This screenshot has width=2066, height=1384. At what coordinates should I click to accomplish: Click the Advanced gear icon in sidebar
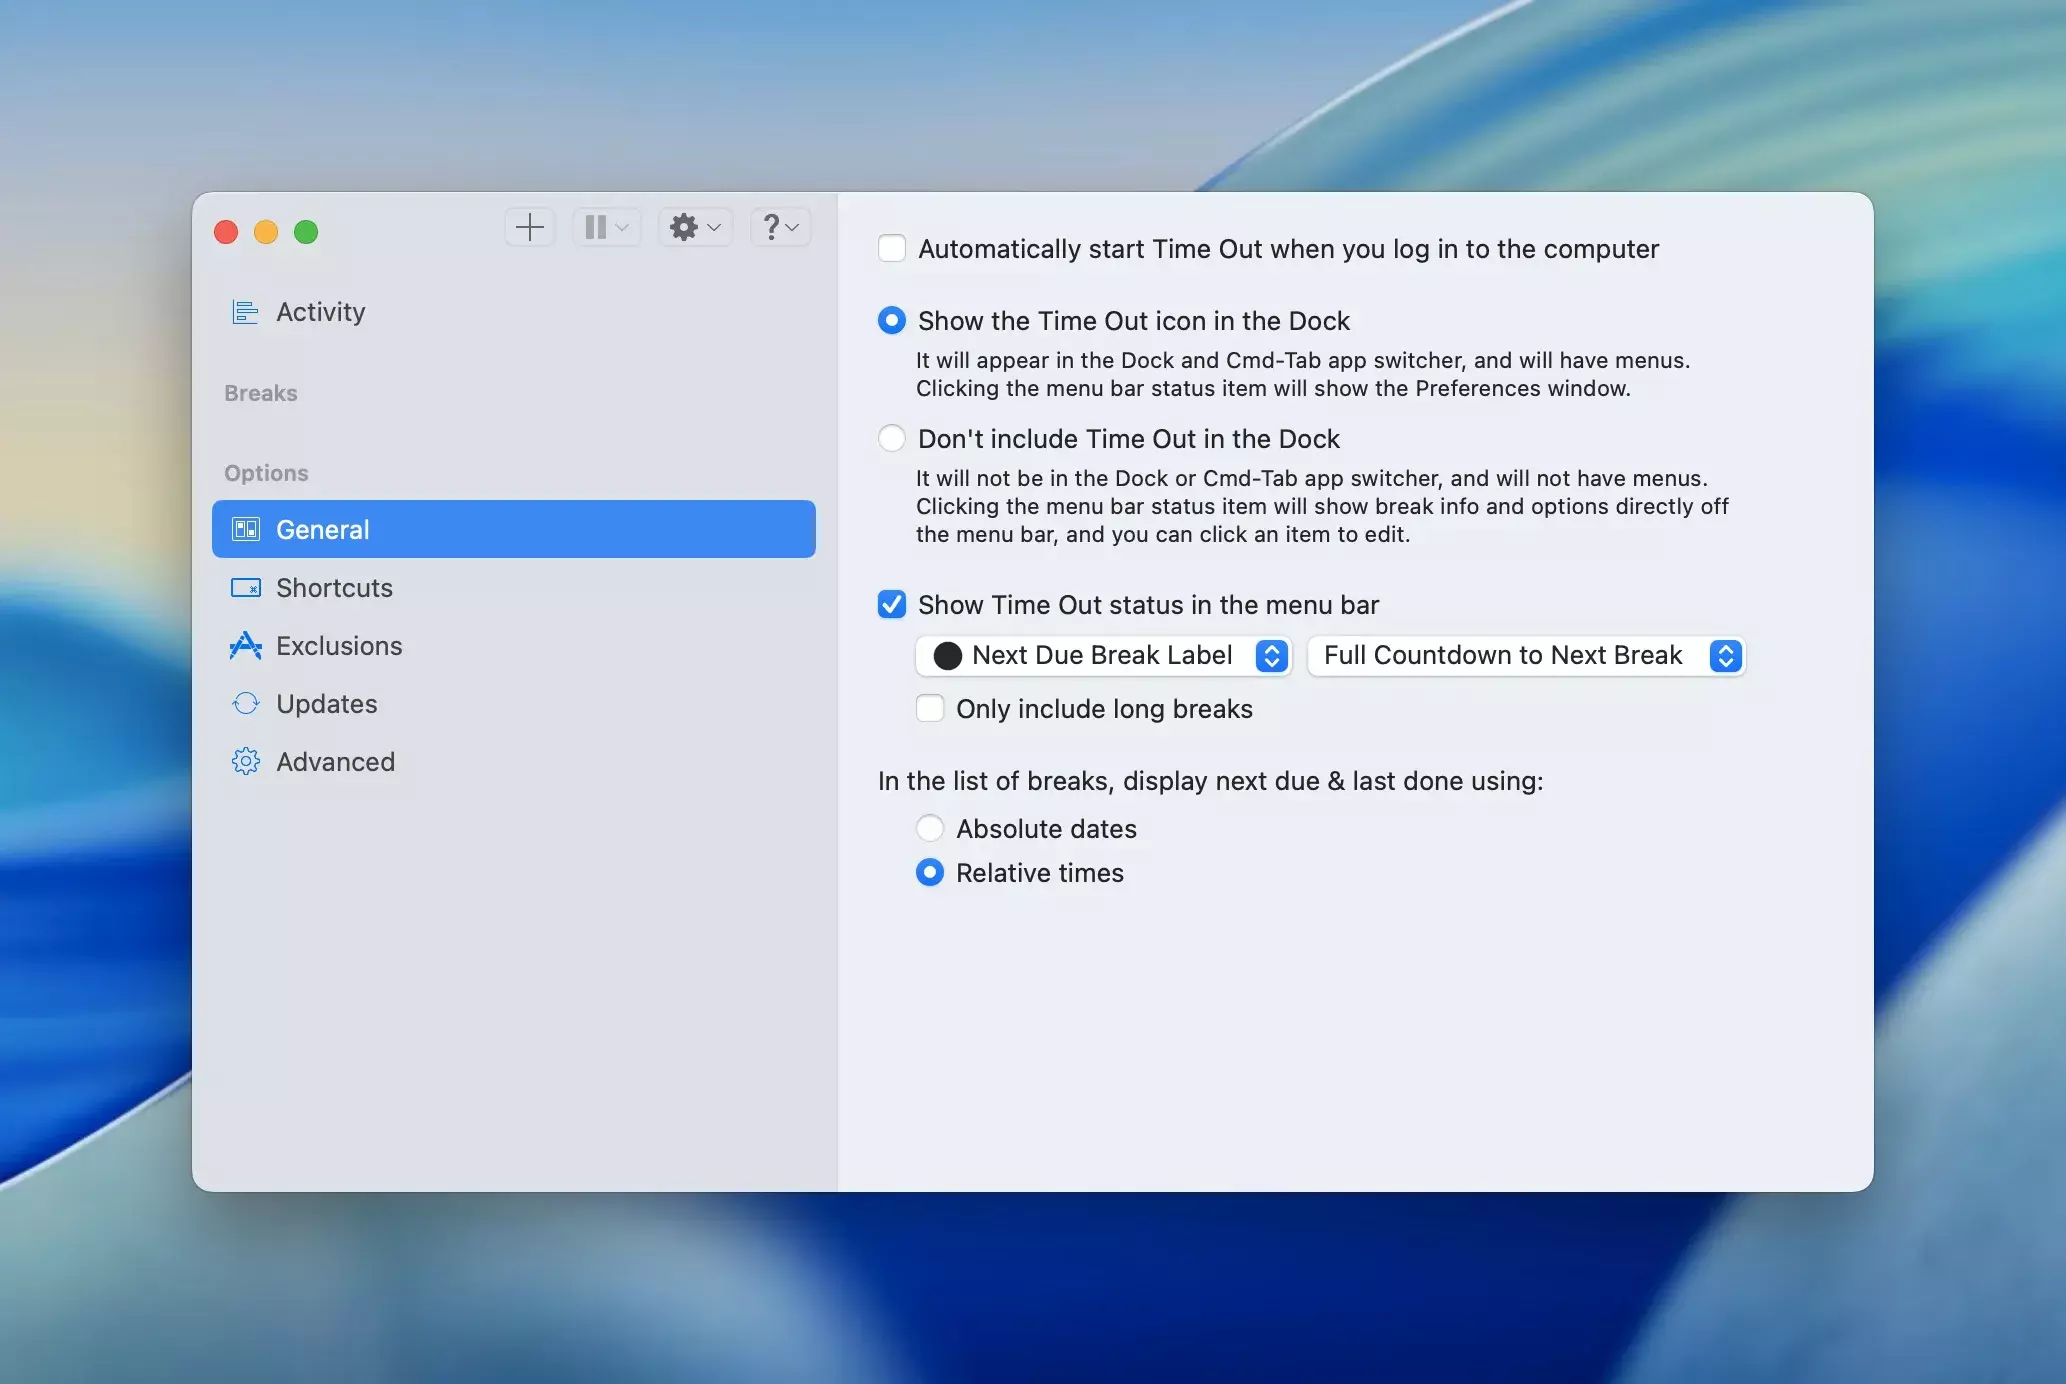[x=245, y=762]
